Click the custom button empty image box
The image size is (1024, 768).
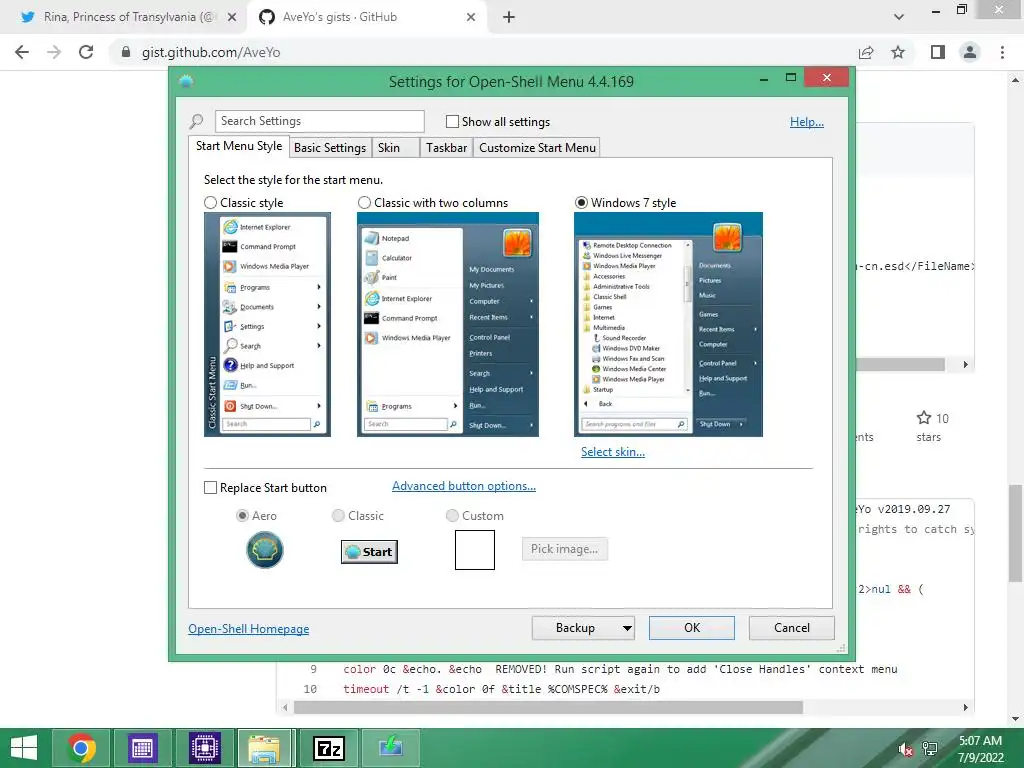click(475, 550)
